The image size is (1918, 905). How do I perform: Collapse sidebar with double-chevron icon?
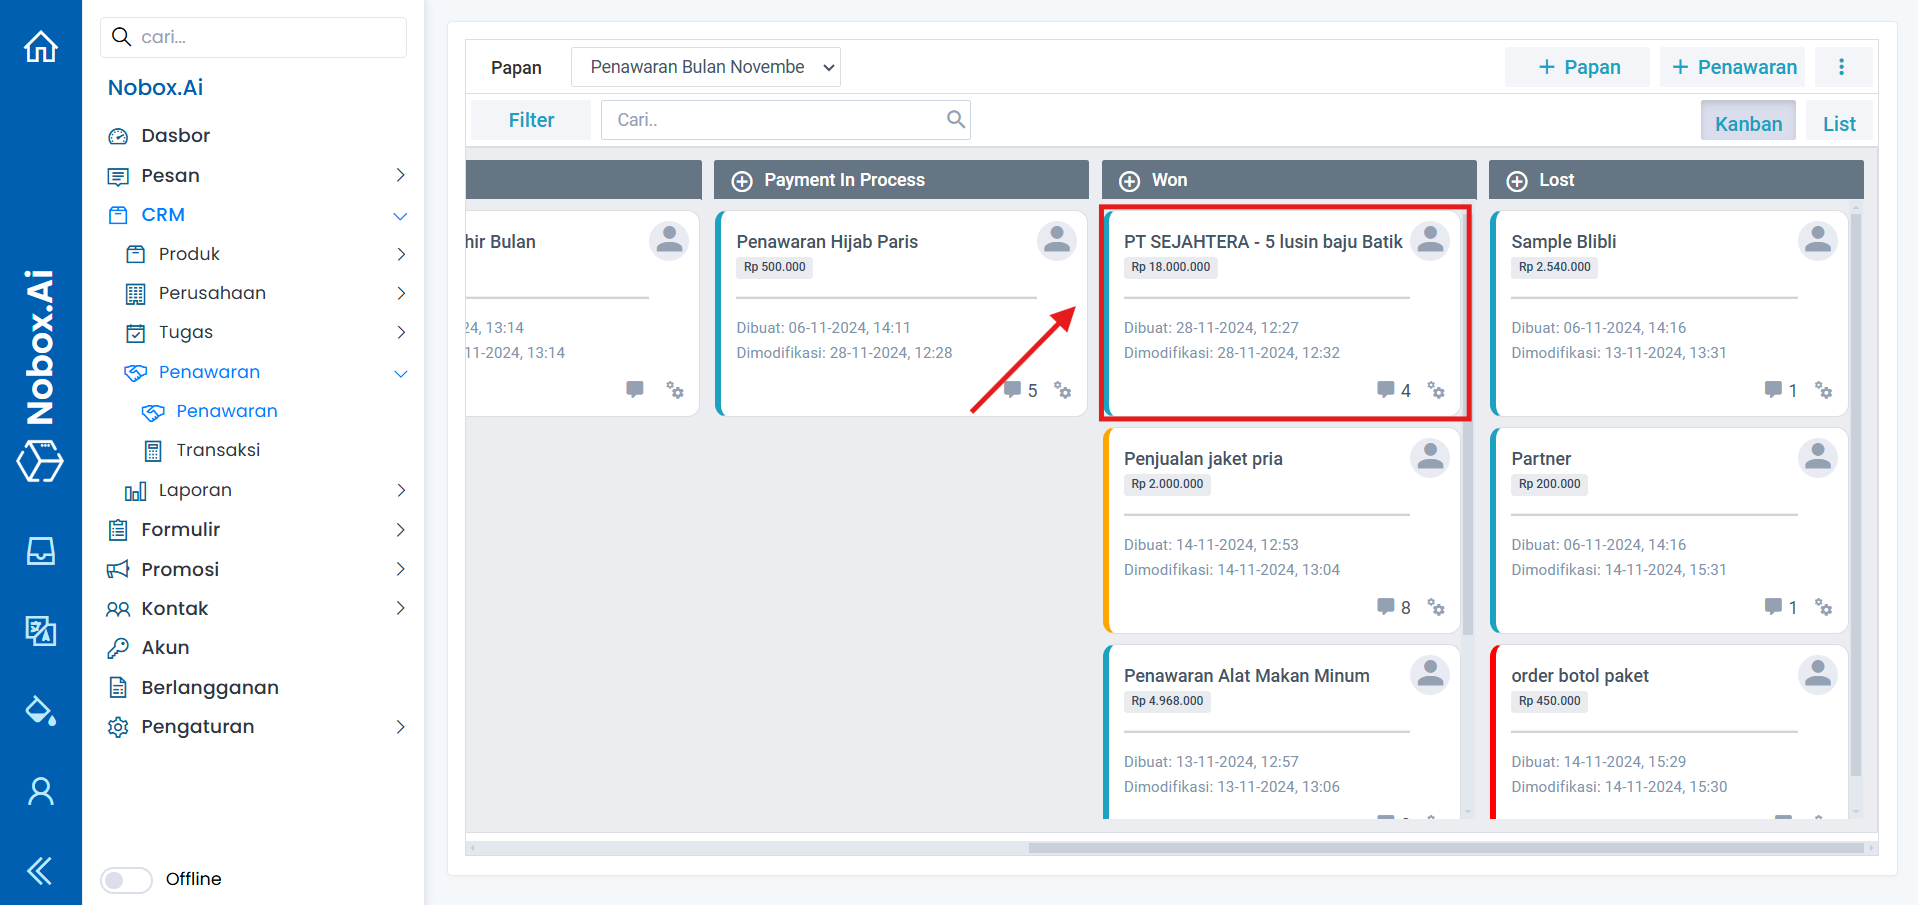pyautogui.click(x=40, y=871)
